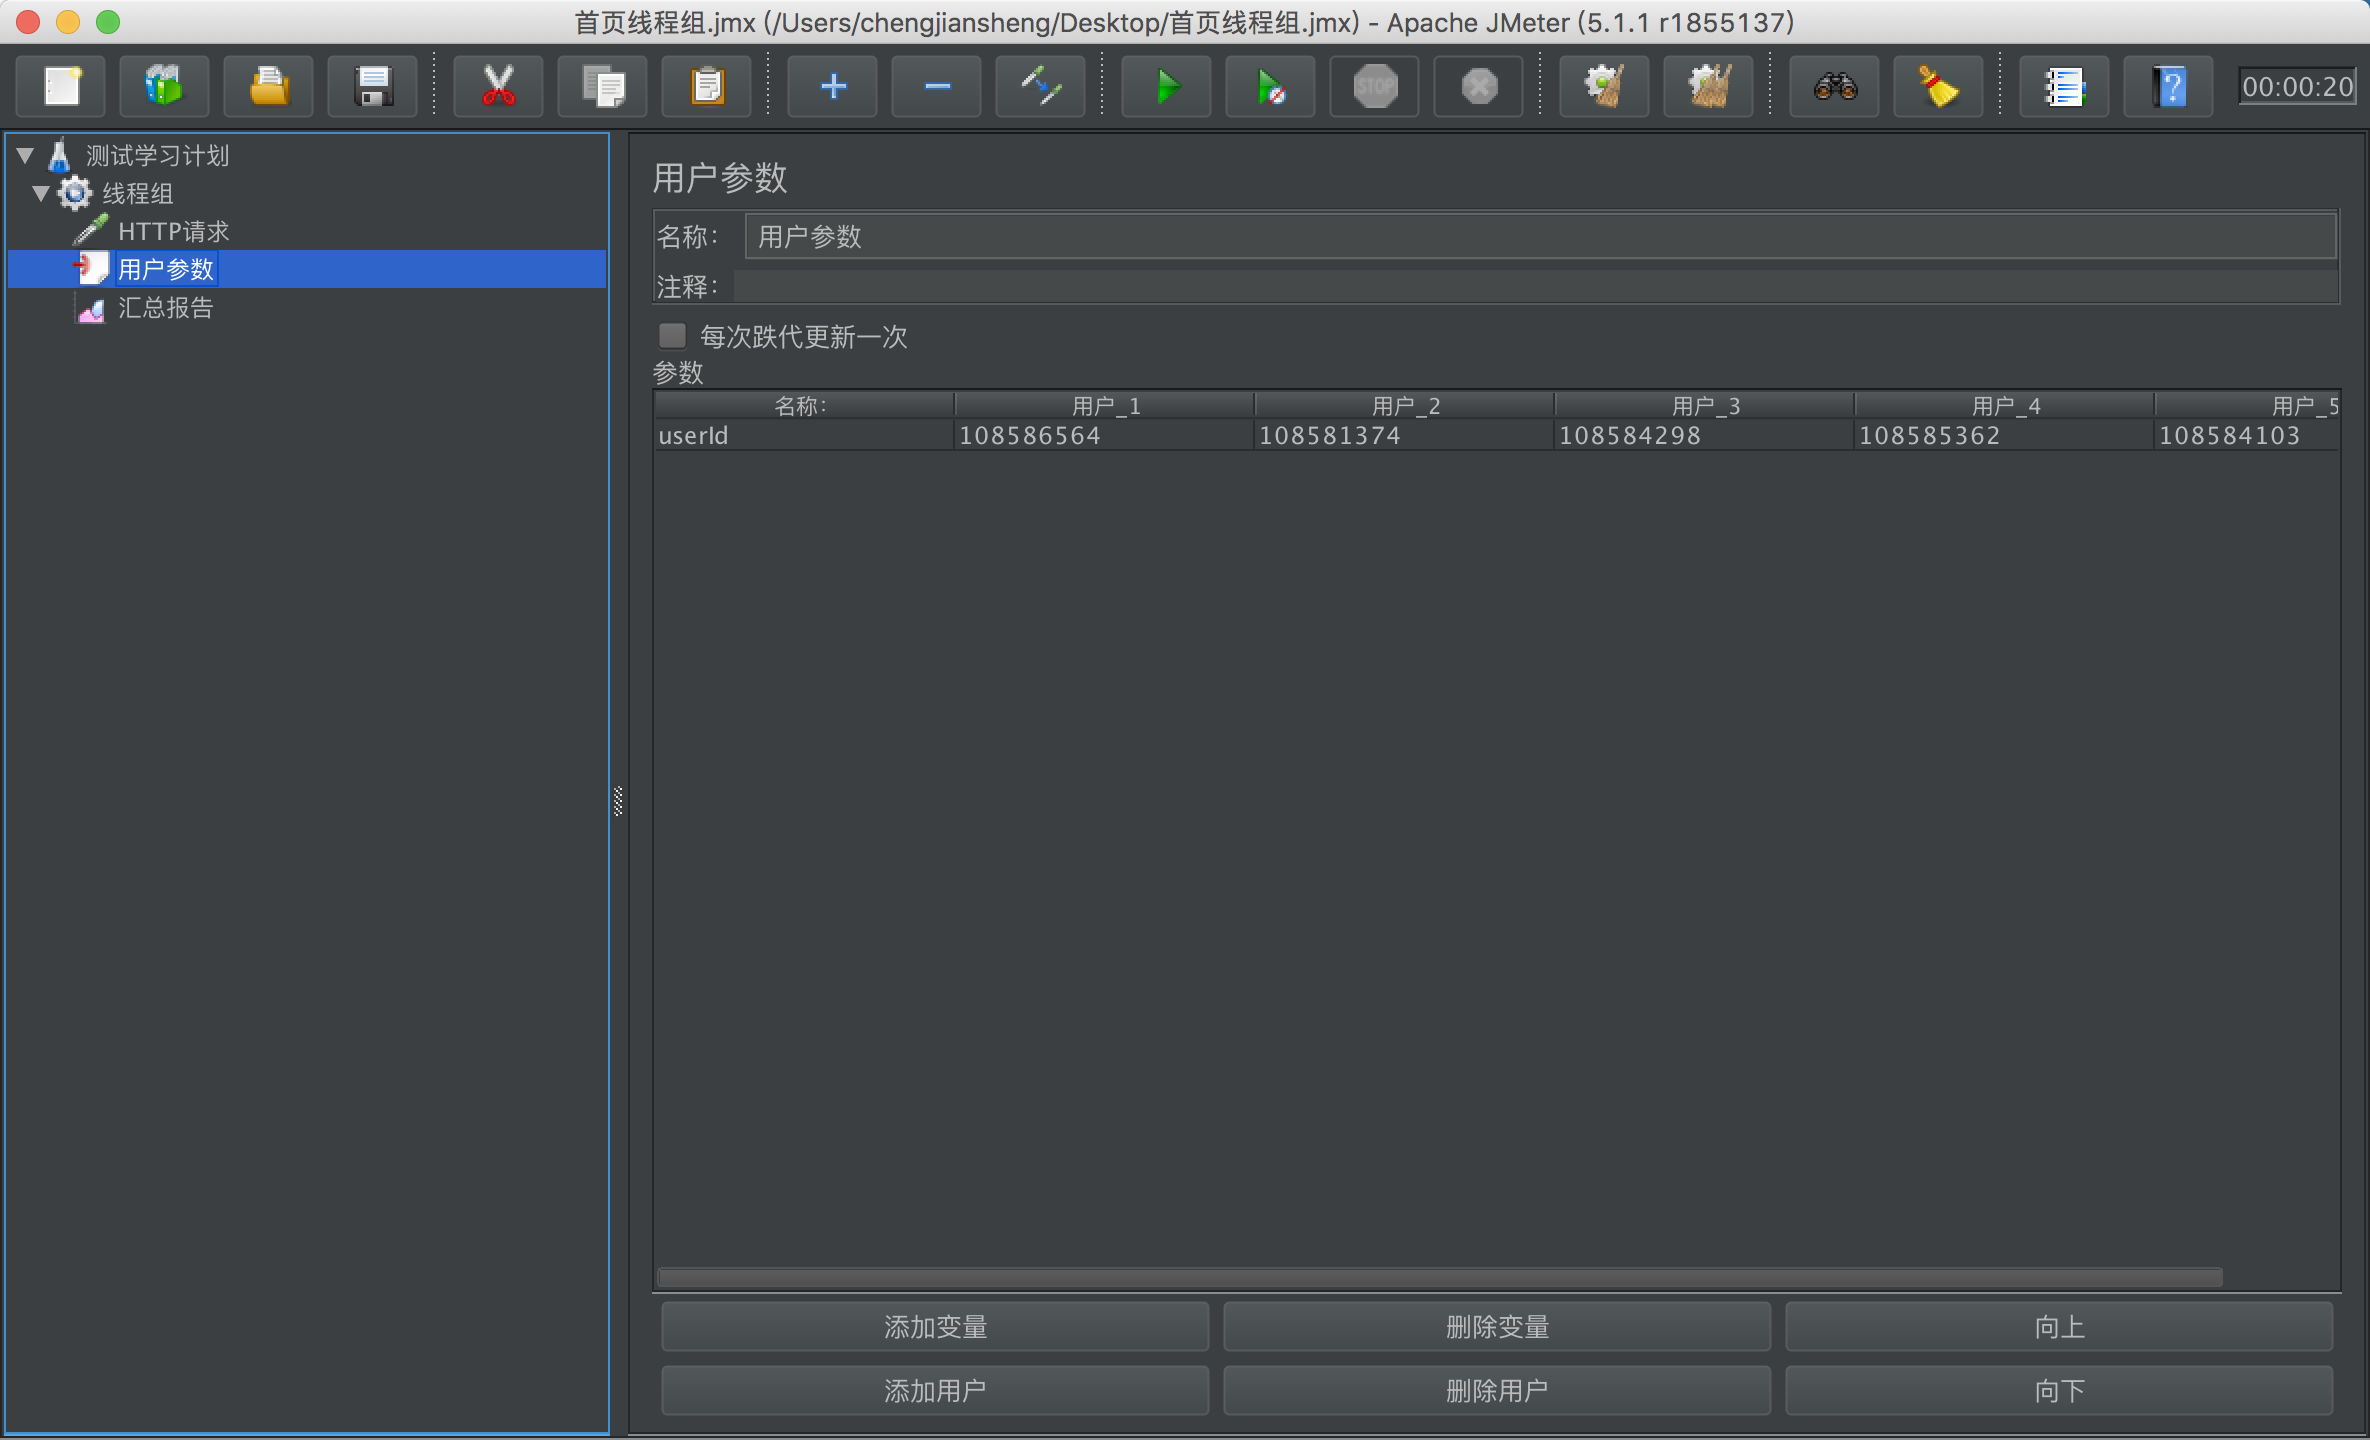Select the HTTP请求 sampler
This screenshot has width=2370, height=1440.
(x=174, y=231)
